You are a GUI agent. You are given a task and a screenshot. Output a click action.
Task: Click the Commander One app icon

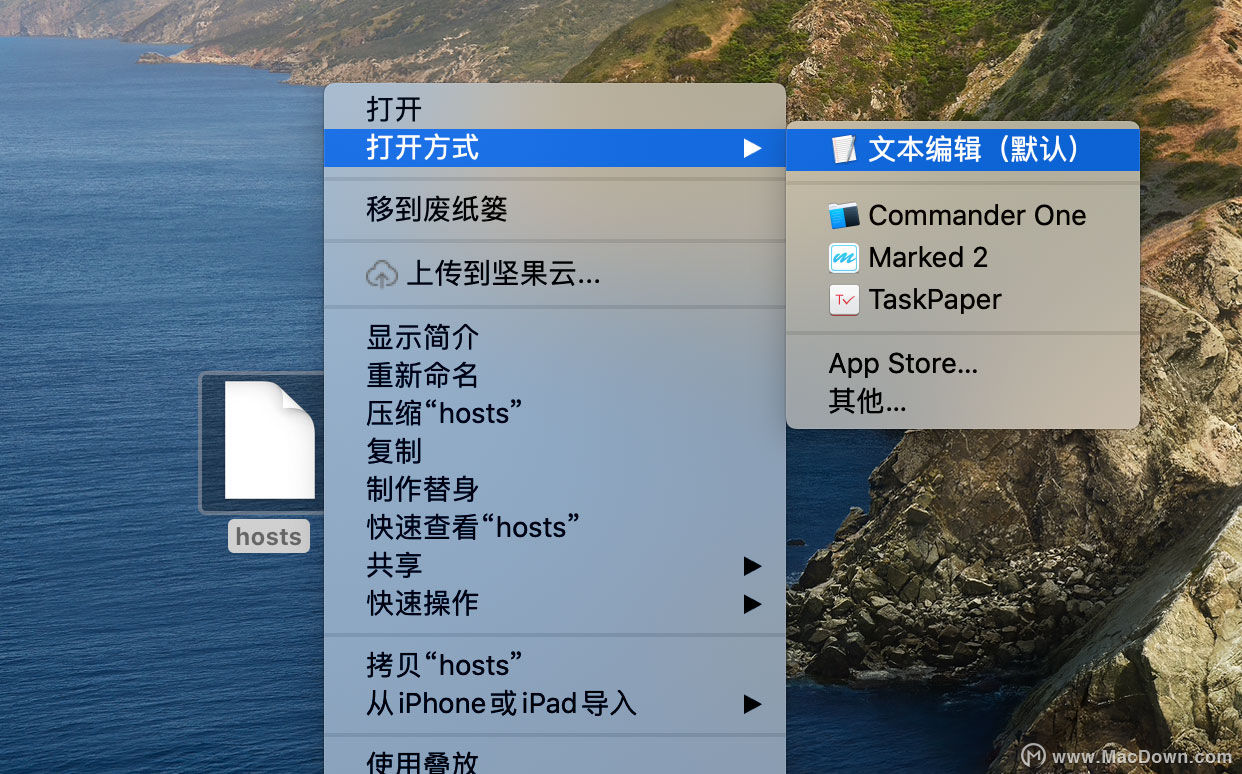tap(845, 215)
